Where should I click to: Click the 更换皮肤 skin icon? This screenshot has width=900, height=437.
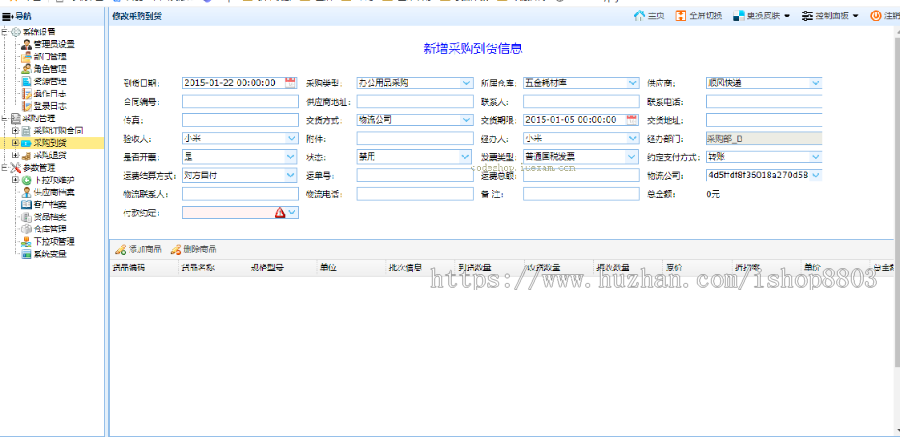[x=739, y=16]
